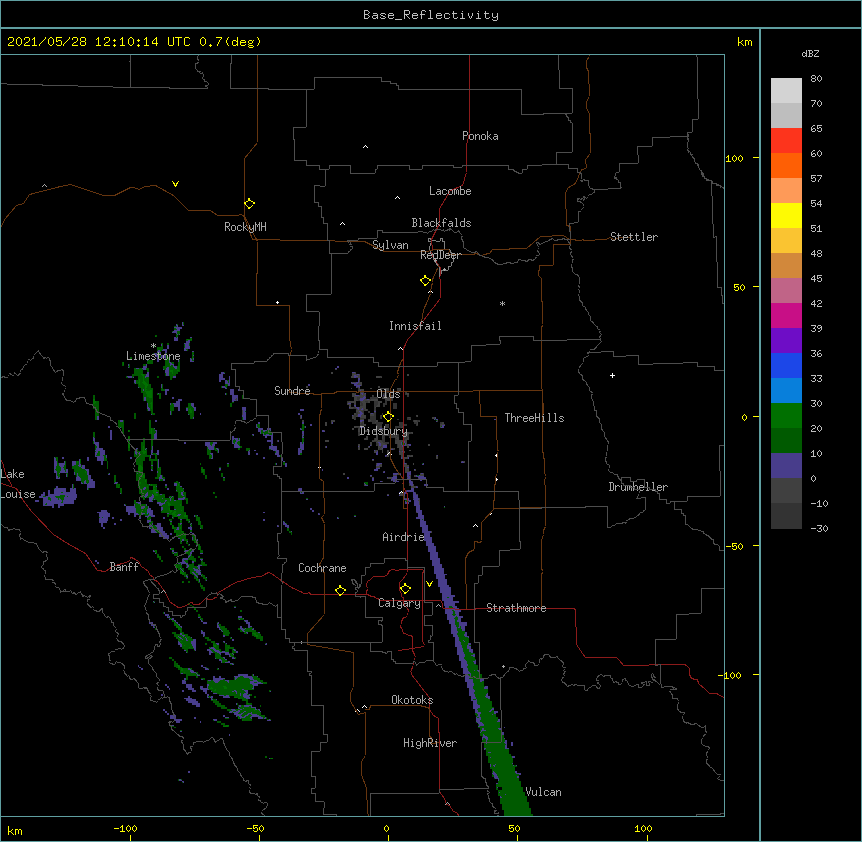Select the pink 45-42 dBZ legend swatch
Viewport: 862px width, 842px height.
786,291
